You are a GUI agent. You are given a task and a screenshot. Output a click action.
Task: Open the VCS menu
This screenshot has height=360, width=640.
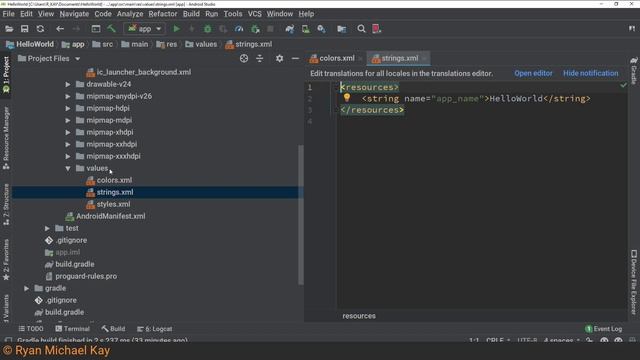(255, 14)
